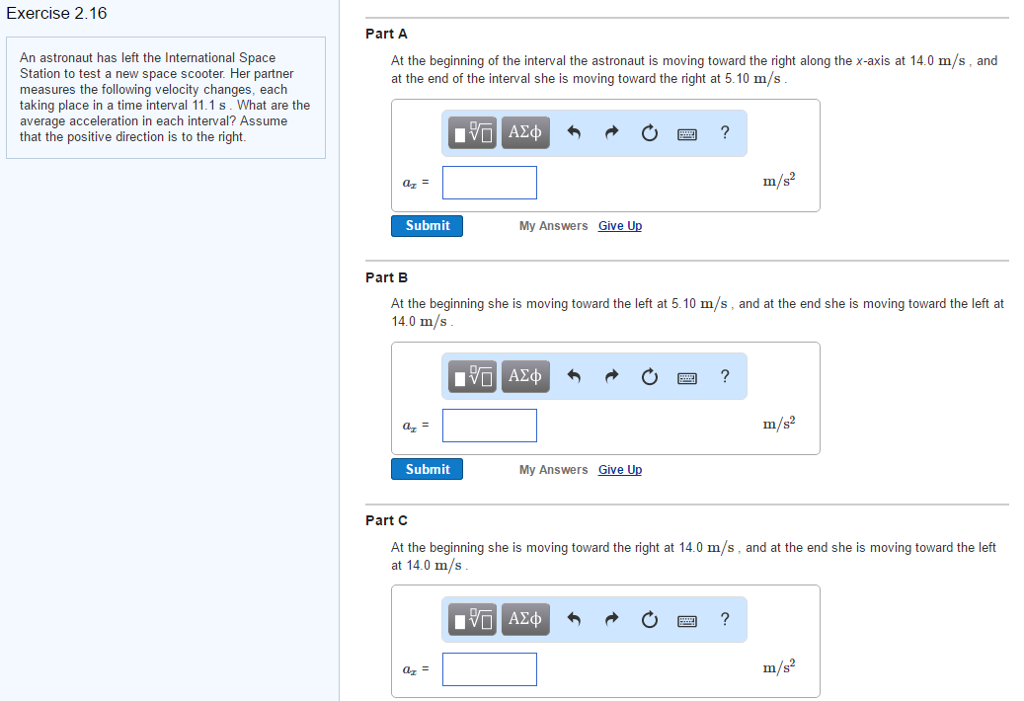Click the undo arrow in Part A toolbar
Screen dimensions: 1024x701
[574, 133]
